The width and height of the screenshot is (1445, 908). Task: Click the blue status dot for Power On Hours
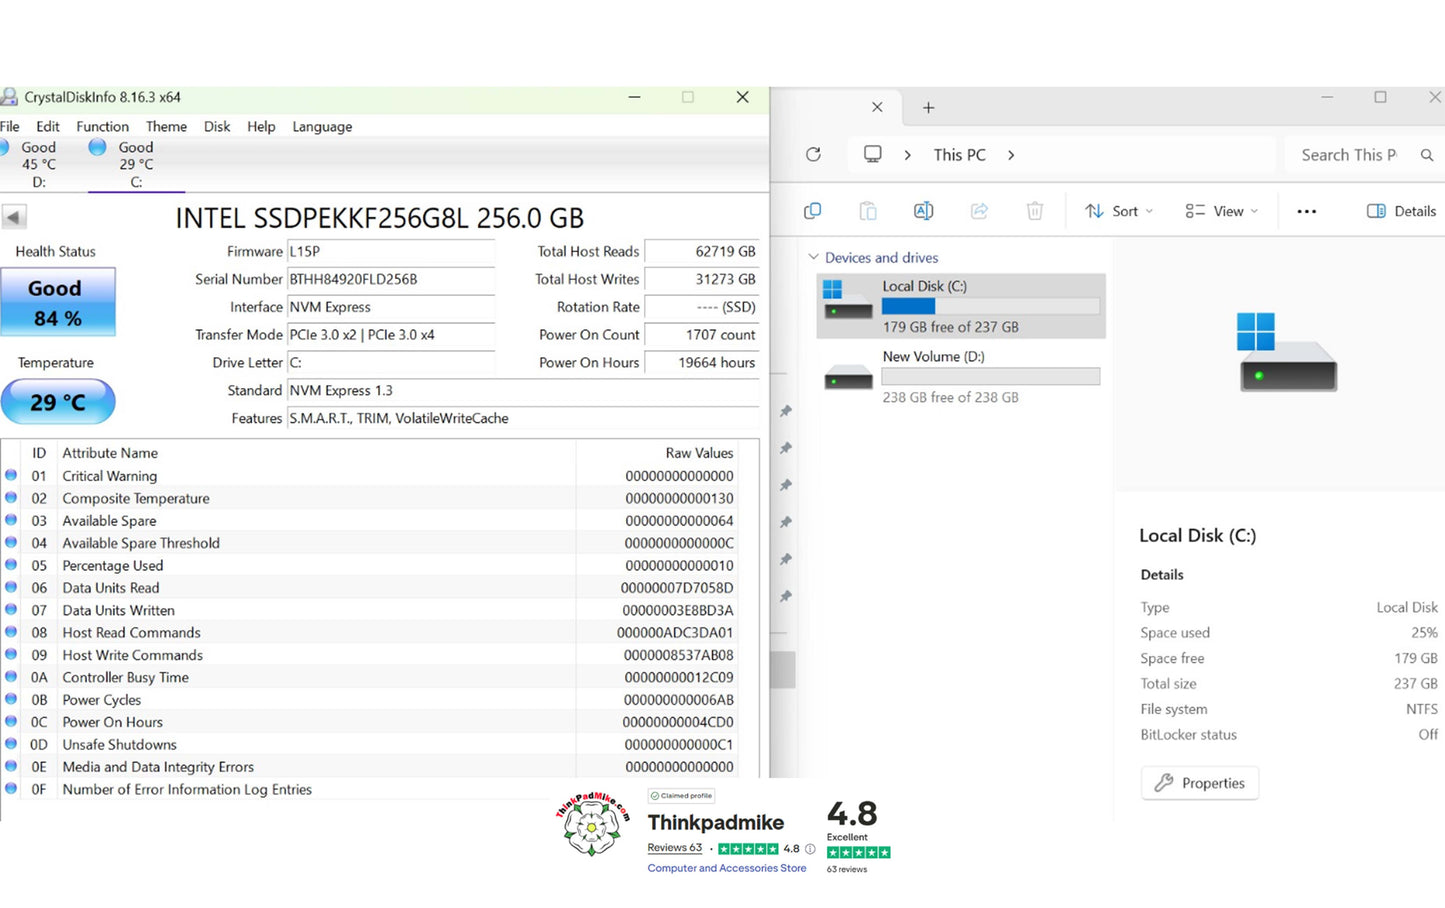pyautogui.click(x=11, y=721)
